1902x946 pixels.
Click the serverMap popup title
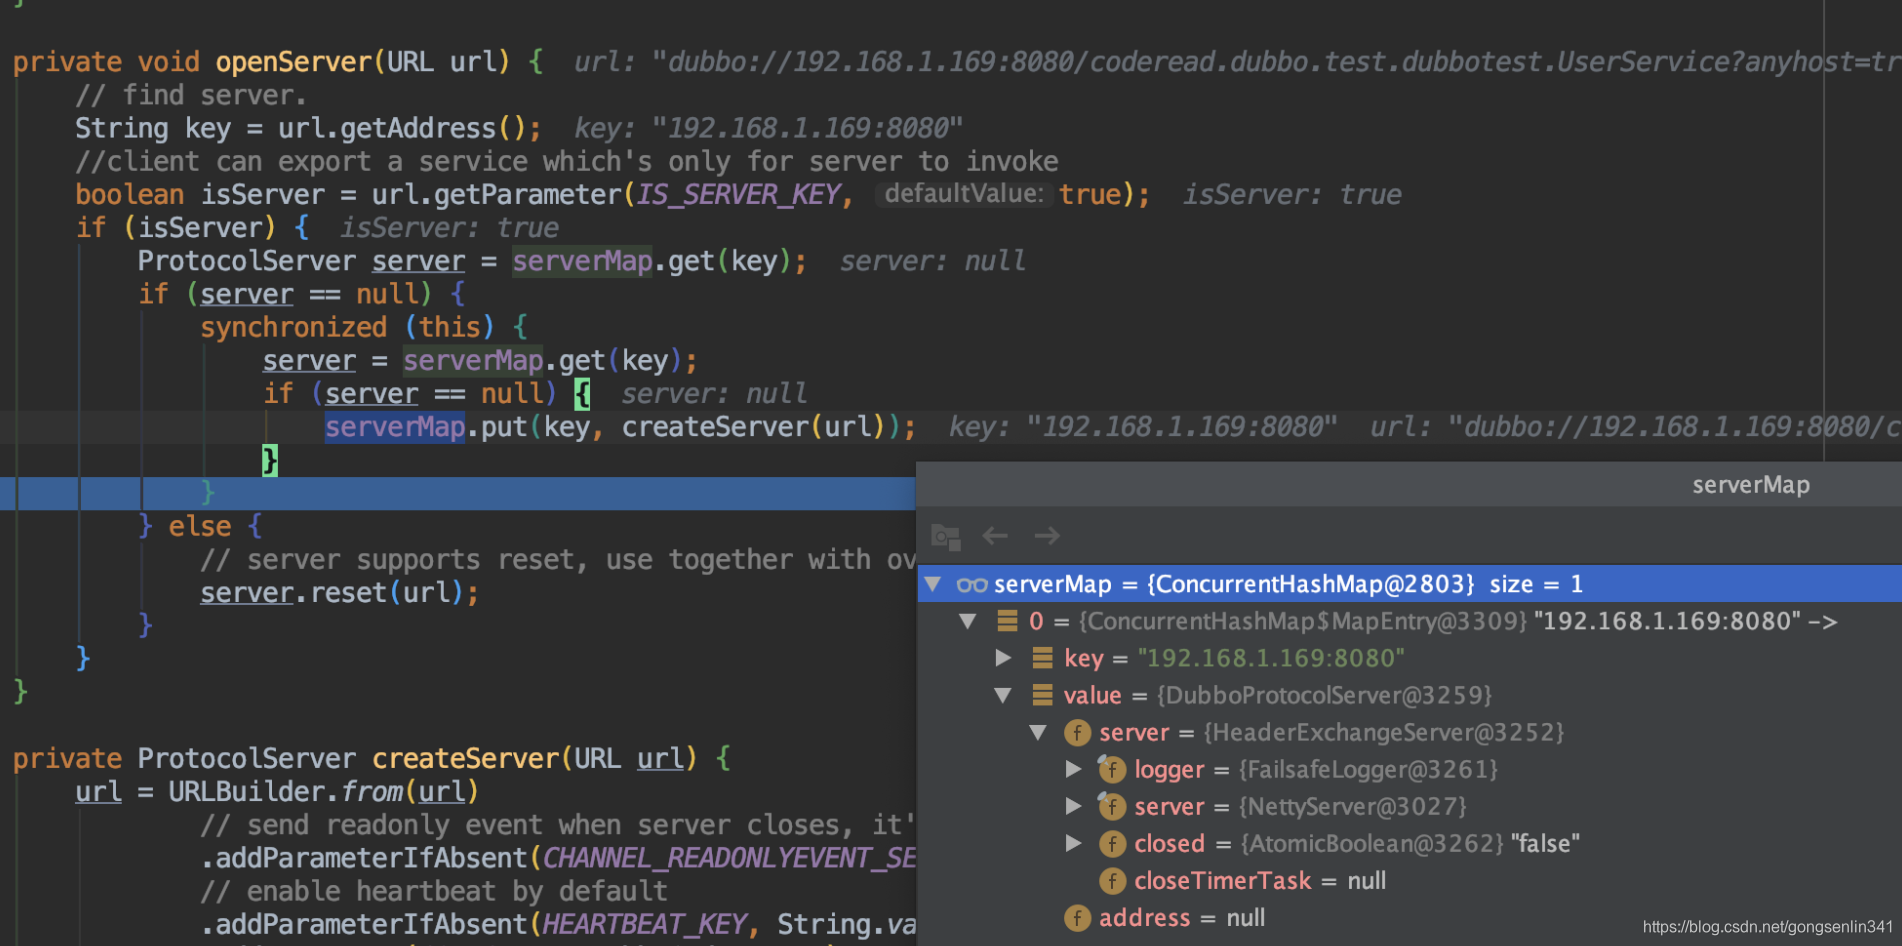coord(1750,485)
